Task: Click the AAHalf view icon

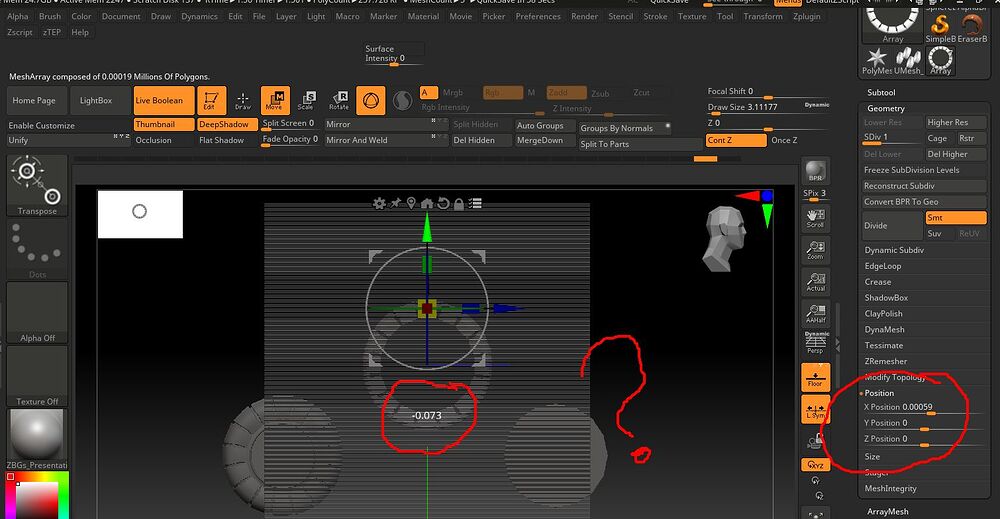Action: pyautogui.click(x=815, y=313)
